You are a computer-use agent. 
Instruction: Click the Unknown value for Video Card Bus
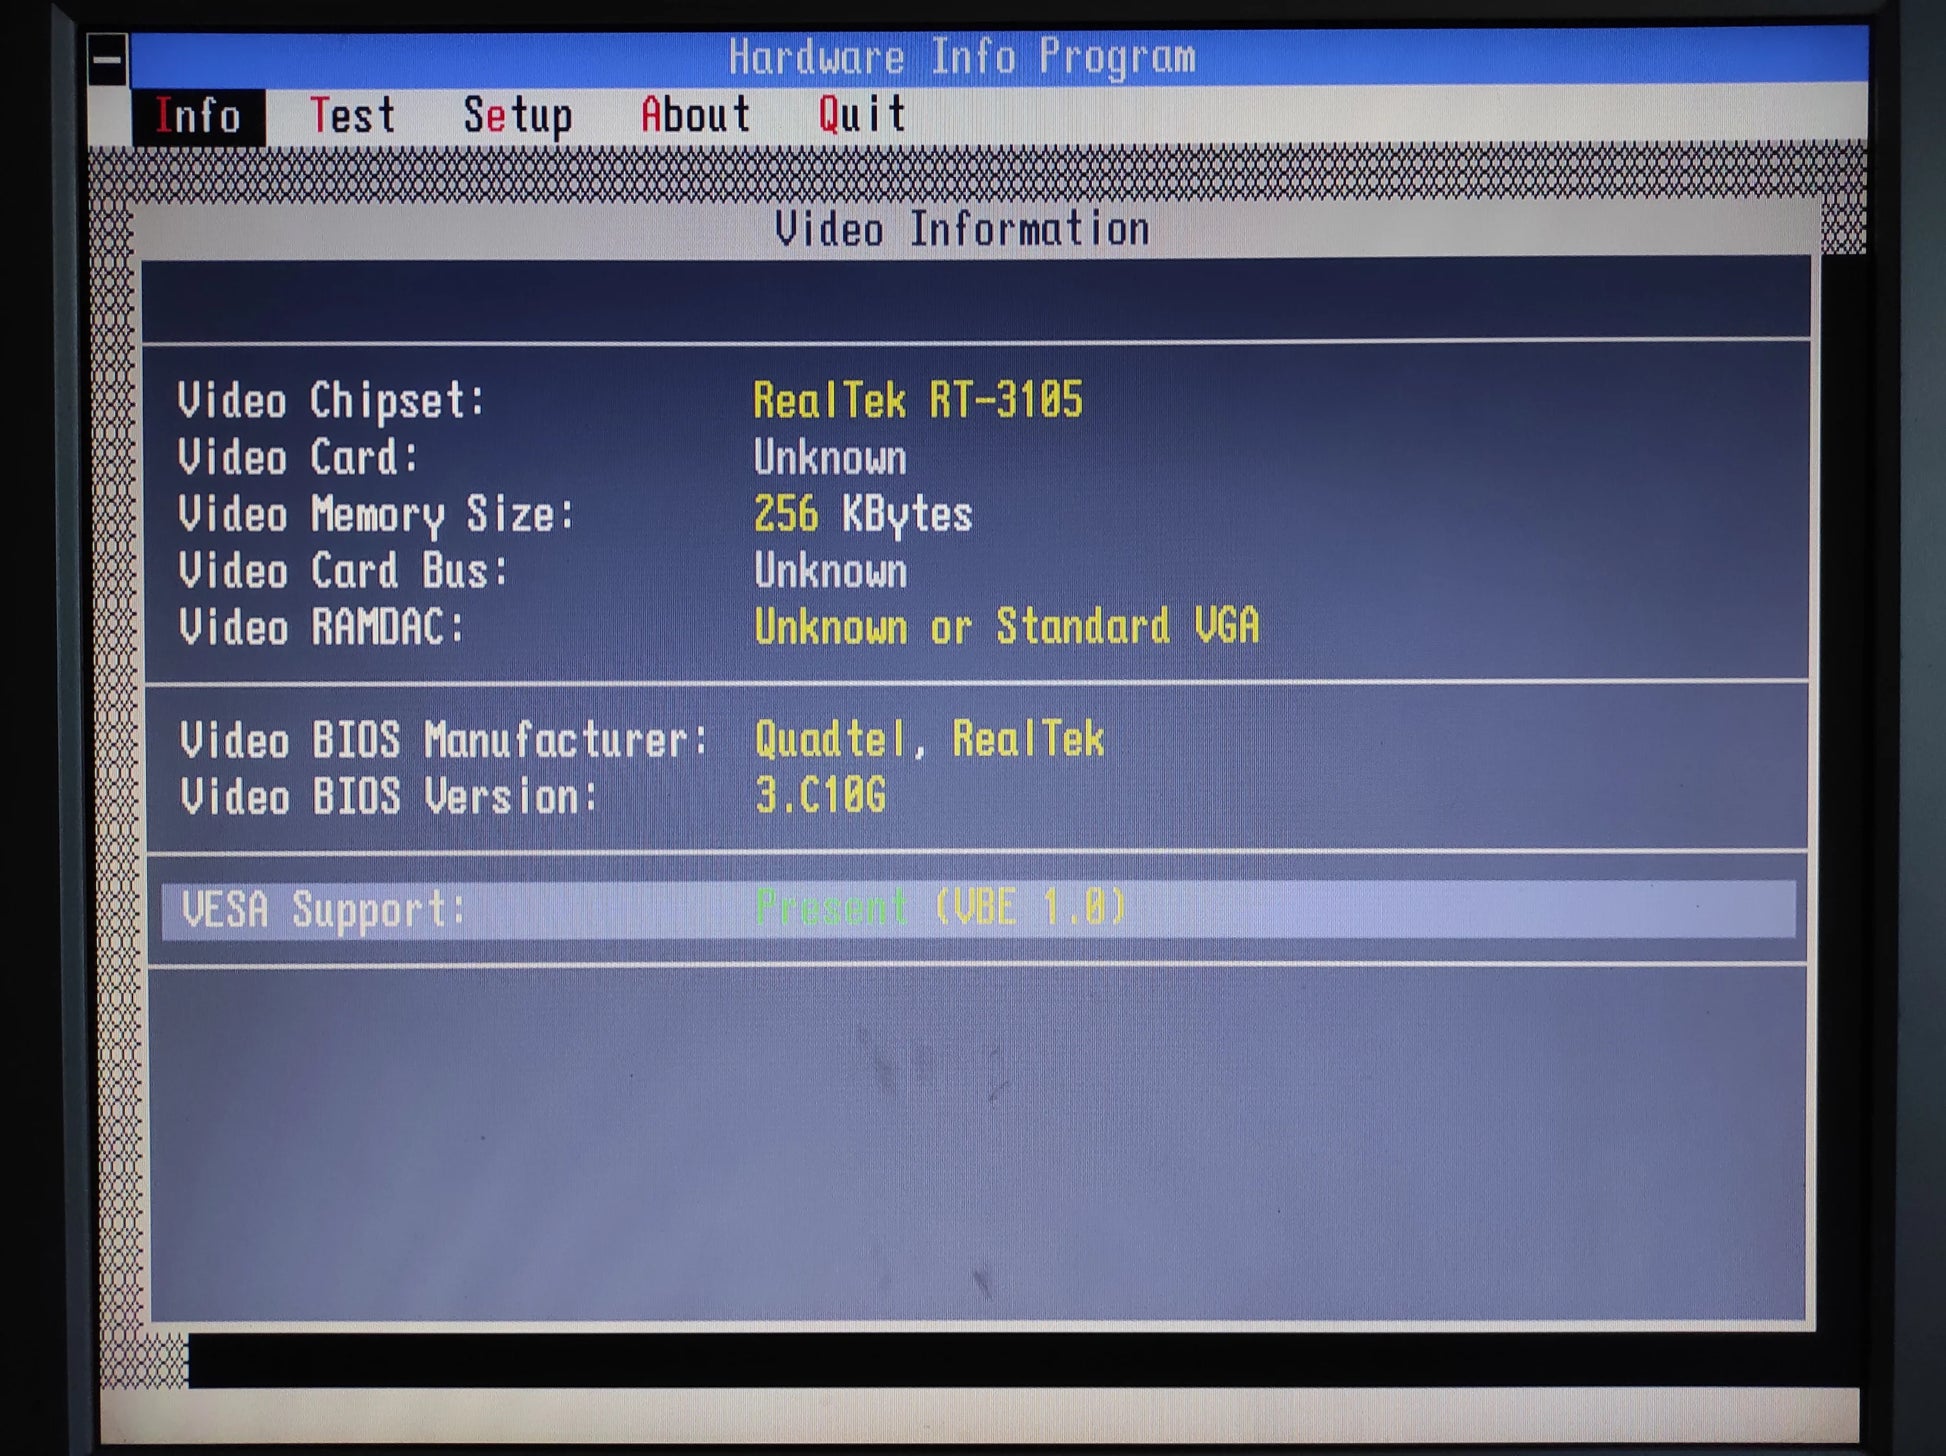[x=830, y=571]
